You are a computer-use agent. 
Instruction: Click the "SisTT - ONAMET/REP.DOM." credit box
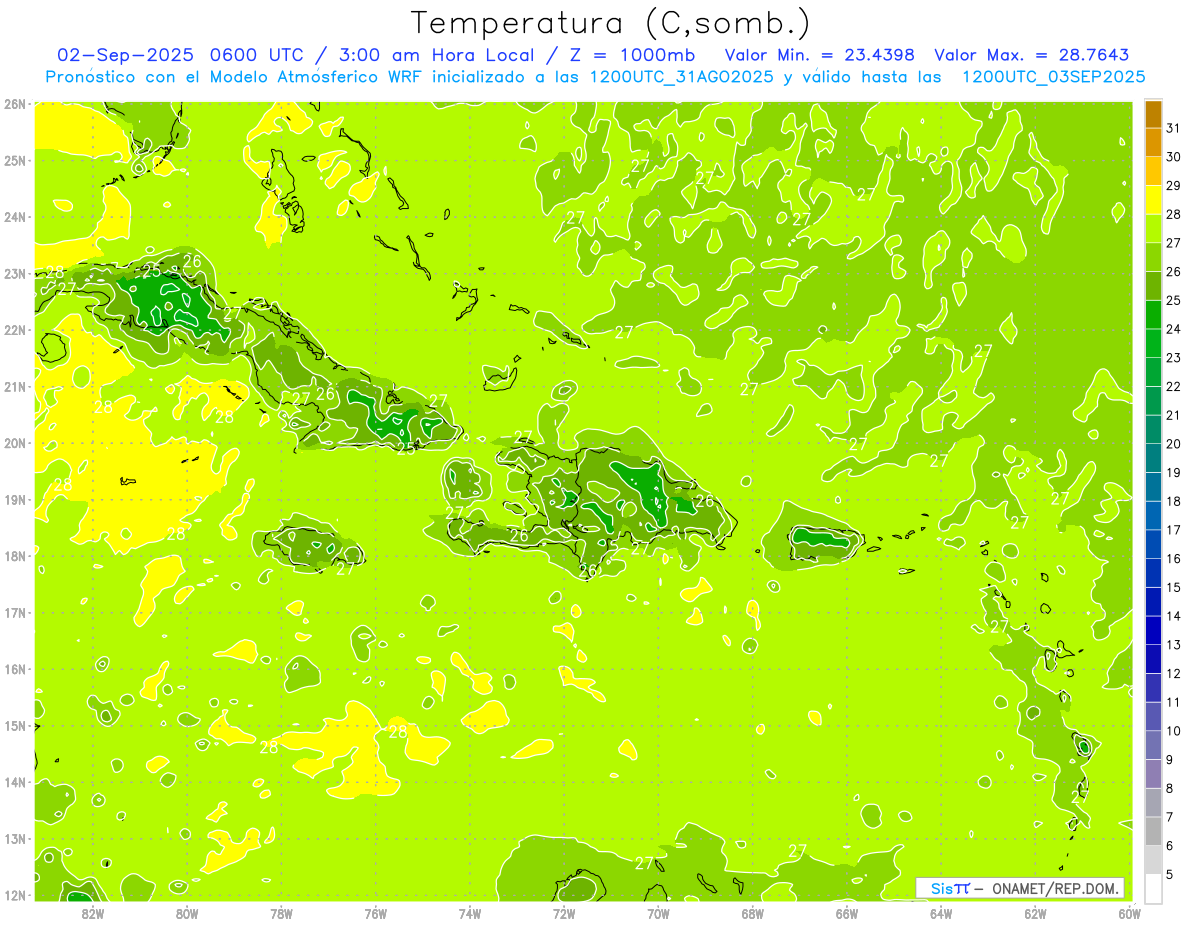pos(1020,888)
